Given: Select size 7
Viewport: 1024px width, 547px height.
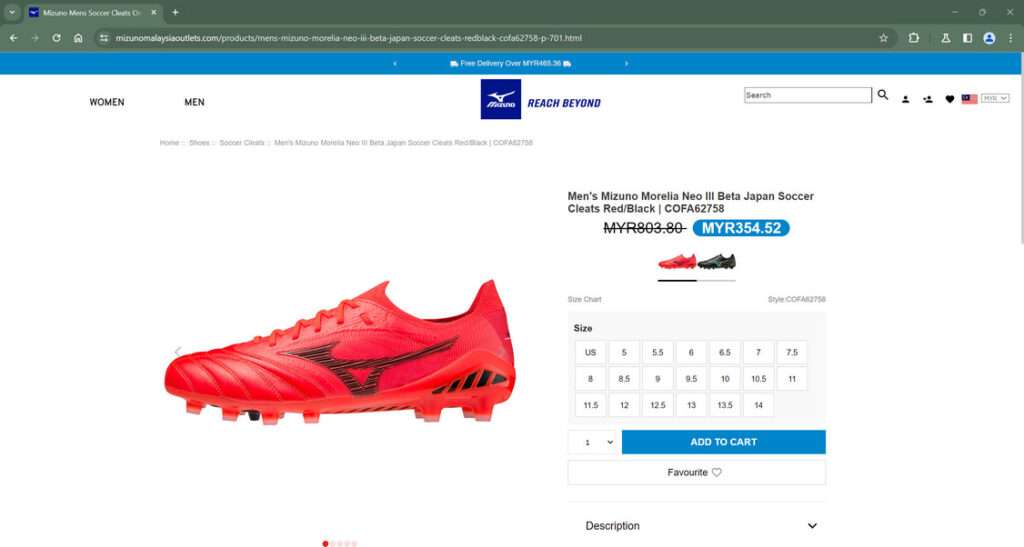Looking at the screenshot, I should coord(758,352).
